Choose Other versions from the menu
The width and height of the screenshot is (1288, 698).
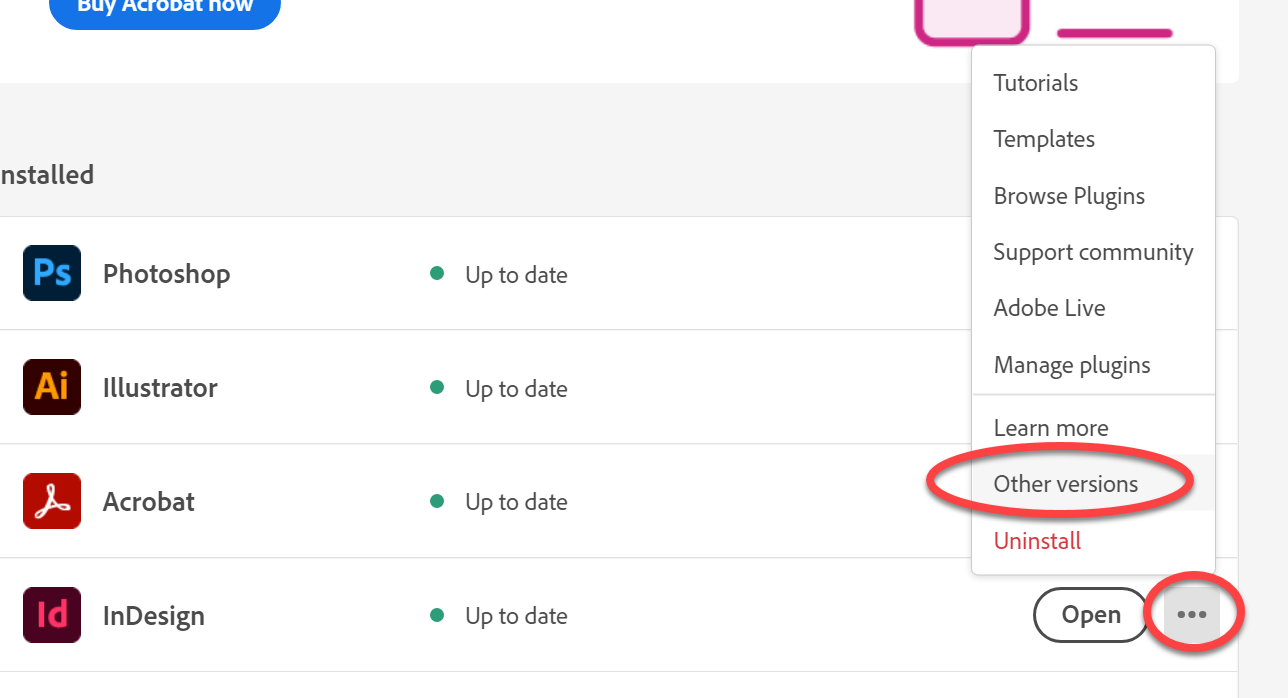pos(1065,484)
